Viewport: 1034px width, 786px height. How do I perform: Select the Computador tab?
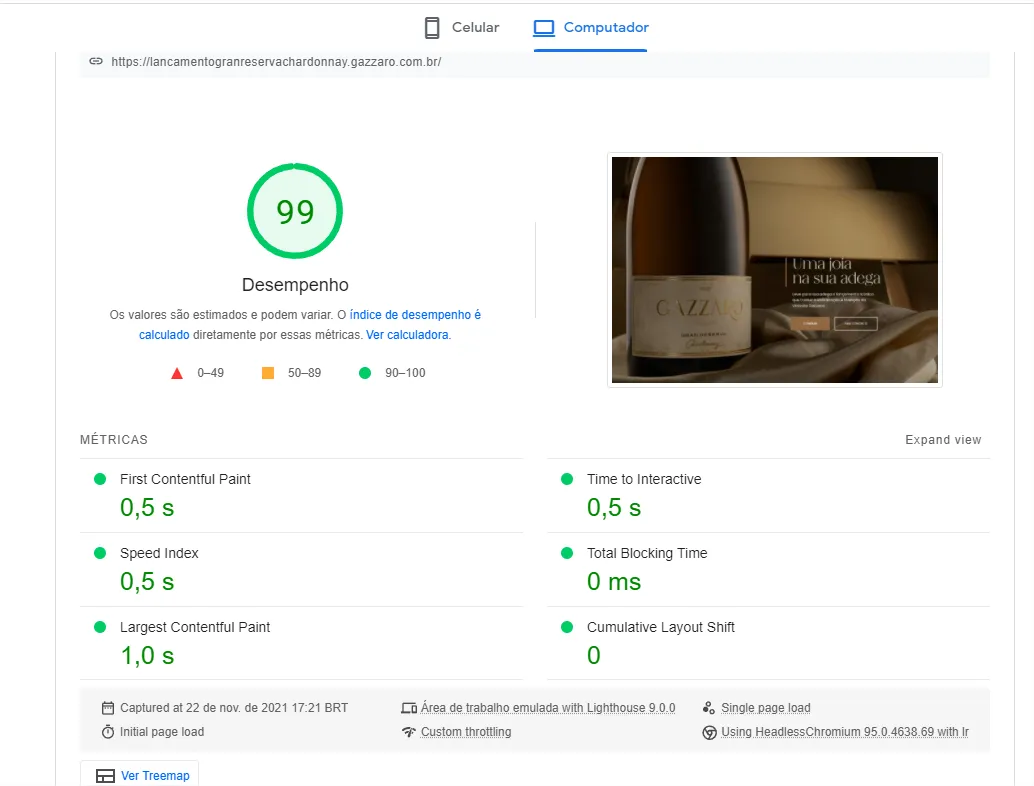(x=591, y=28)
